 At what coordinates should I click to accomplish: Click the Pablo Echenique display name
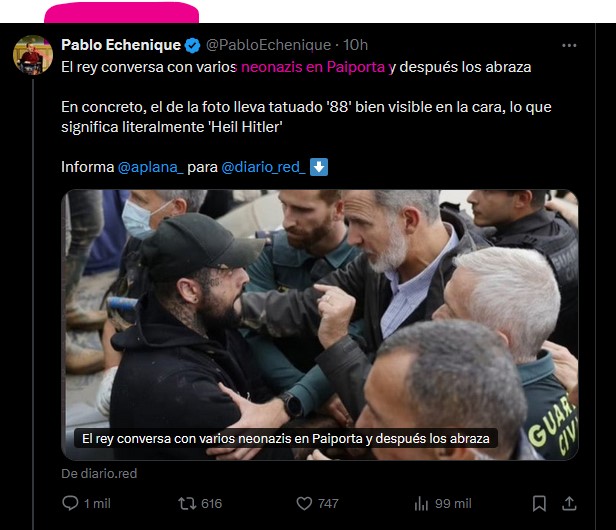coord(121,45)
